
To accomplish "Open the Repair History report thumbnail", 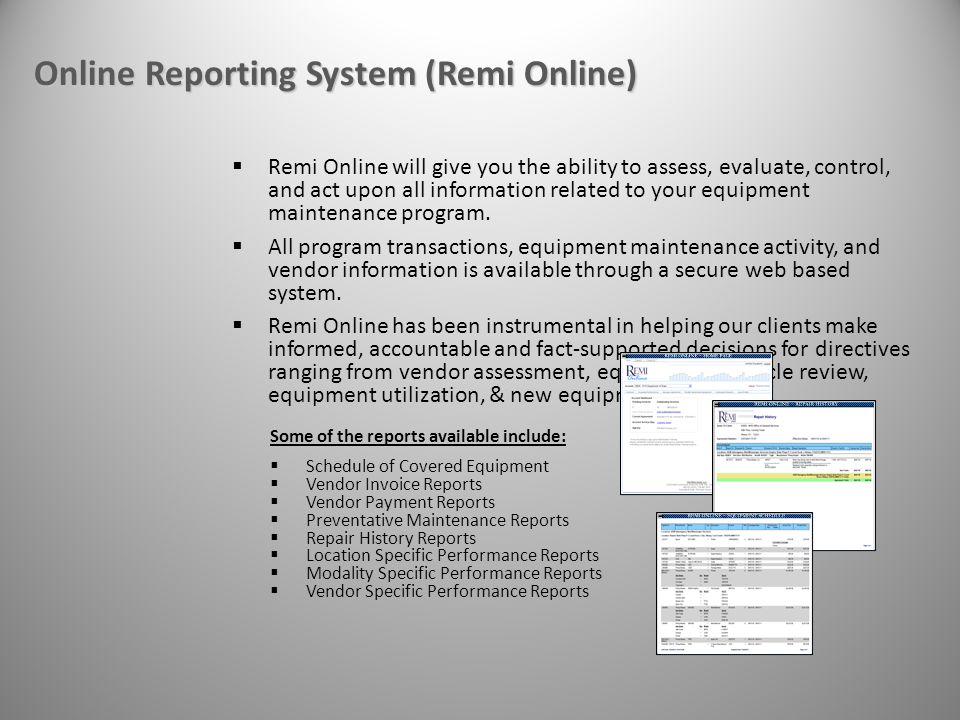I will pyautogui.click(x=794, y=475).
